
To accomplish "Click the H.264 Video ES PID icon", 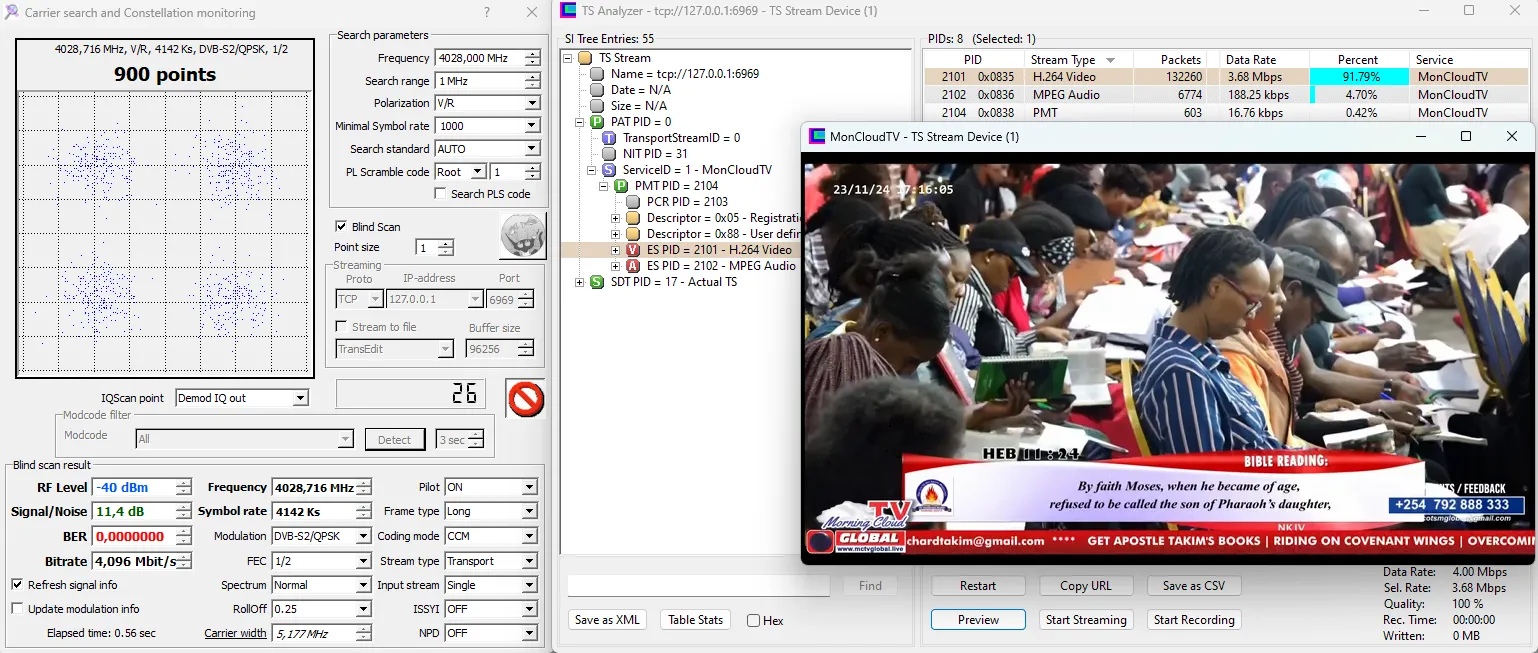I will (x=633, y=250).
